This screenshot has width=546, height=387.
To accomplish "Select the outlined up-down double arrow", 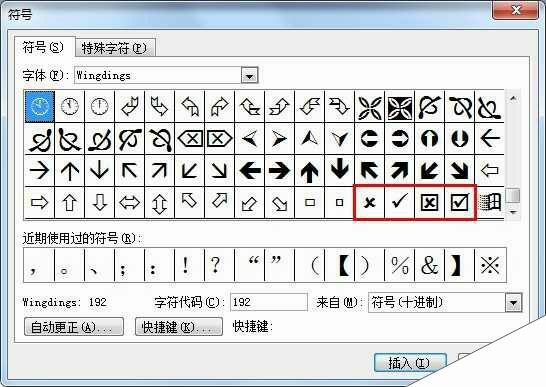I will click(159, 202).
